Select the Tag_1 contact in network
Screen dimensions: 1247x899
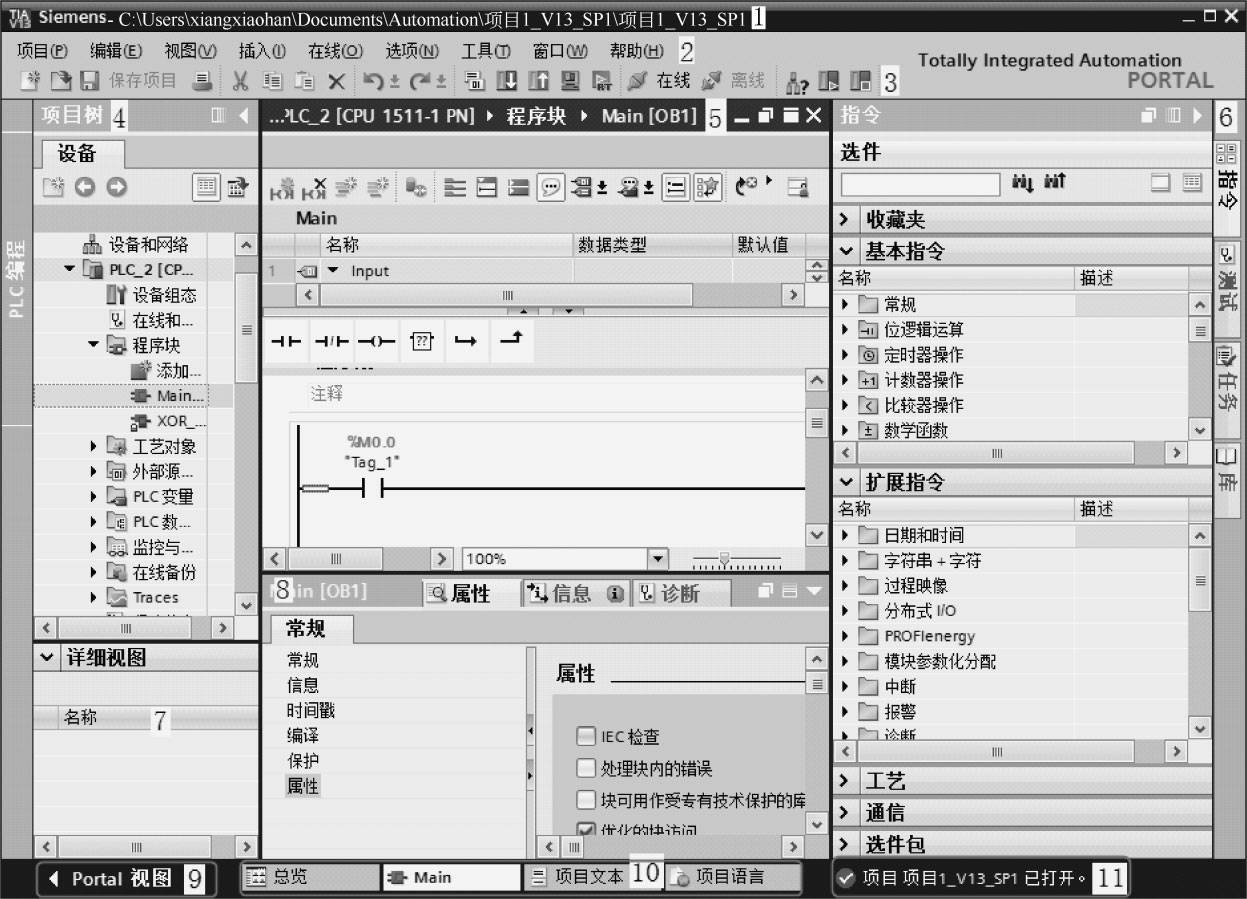pyautogui.click(x=371, y=489)
